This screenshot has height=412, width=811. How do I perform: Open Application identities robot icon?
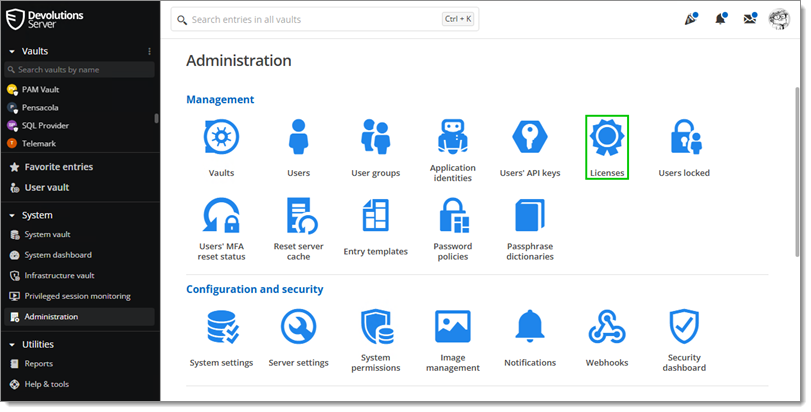[x=453, y=139]
